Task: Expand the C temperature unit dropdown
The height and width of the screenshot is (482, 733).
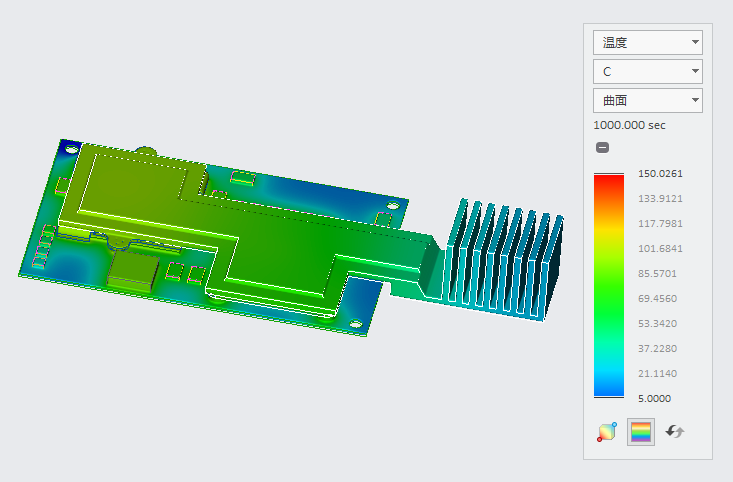Action: tap(647, 72)
